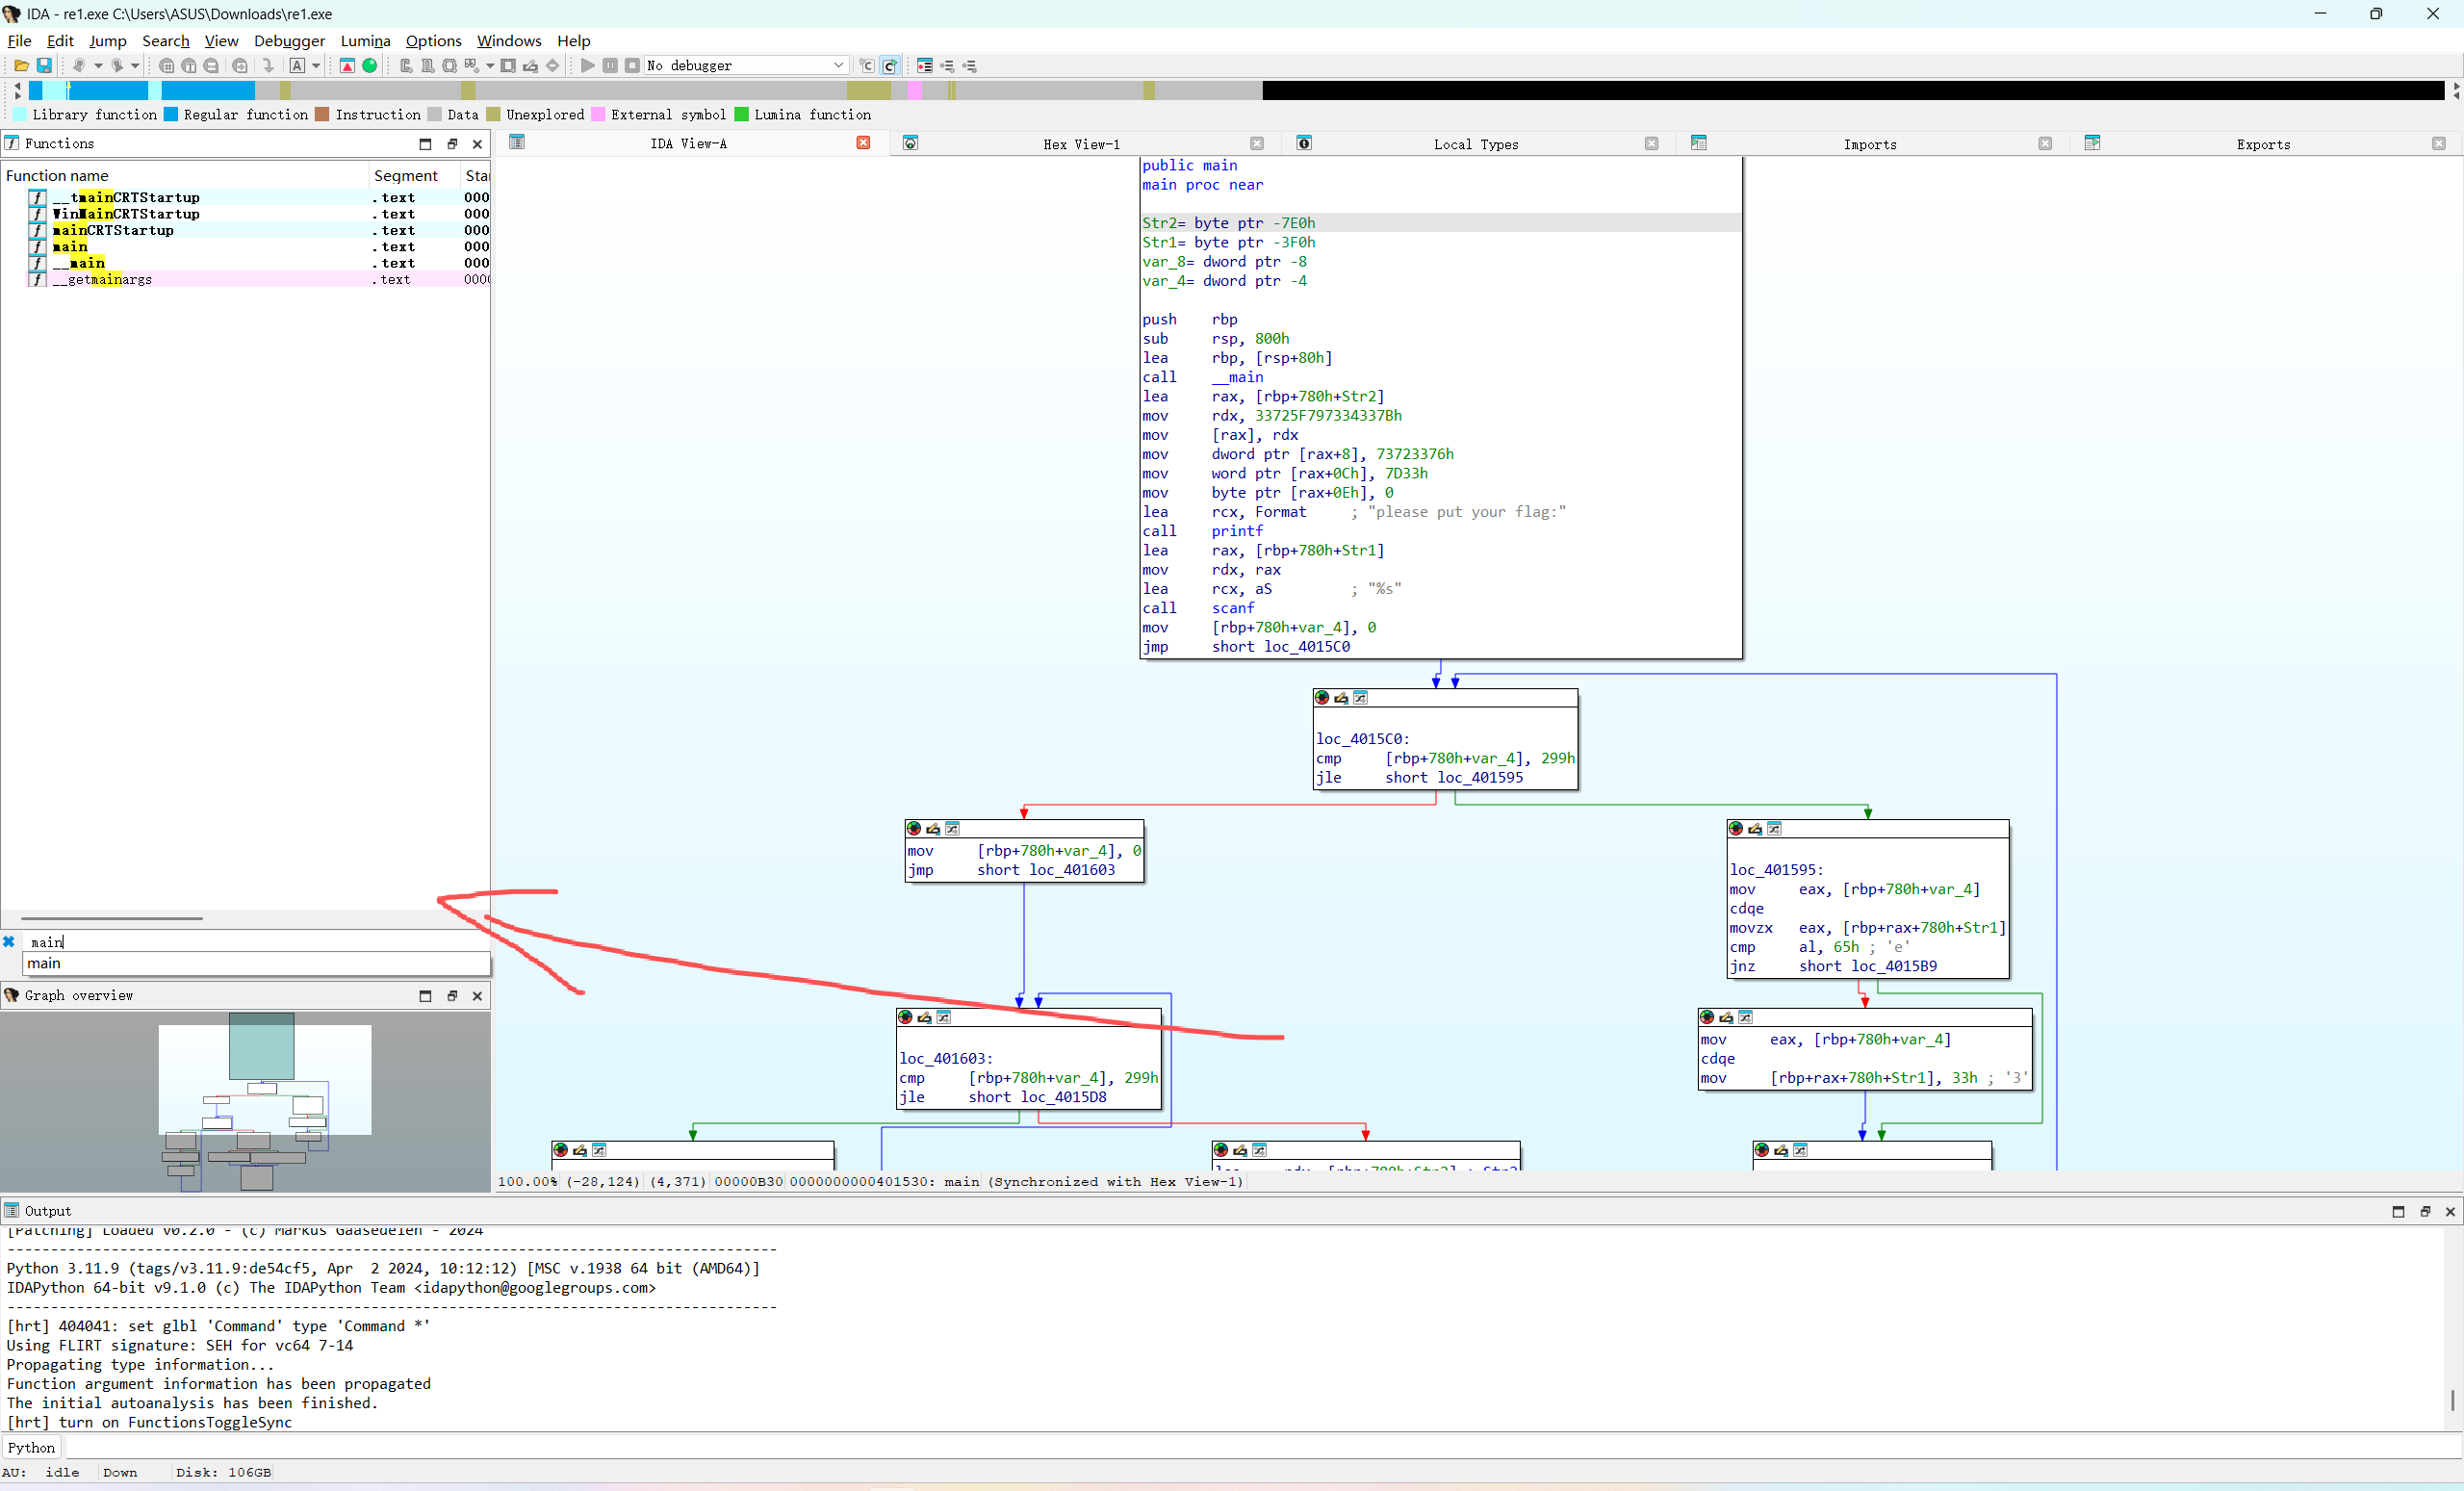Click the Open file toolbar icon
Image resolution: width=2464 pixels, height=1491 pixels.
coord(21,66)
